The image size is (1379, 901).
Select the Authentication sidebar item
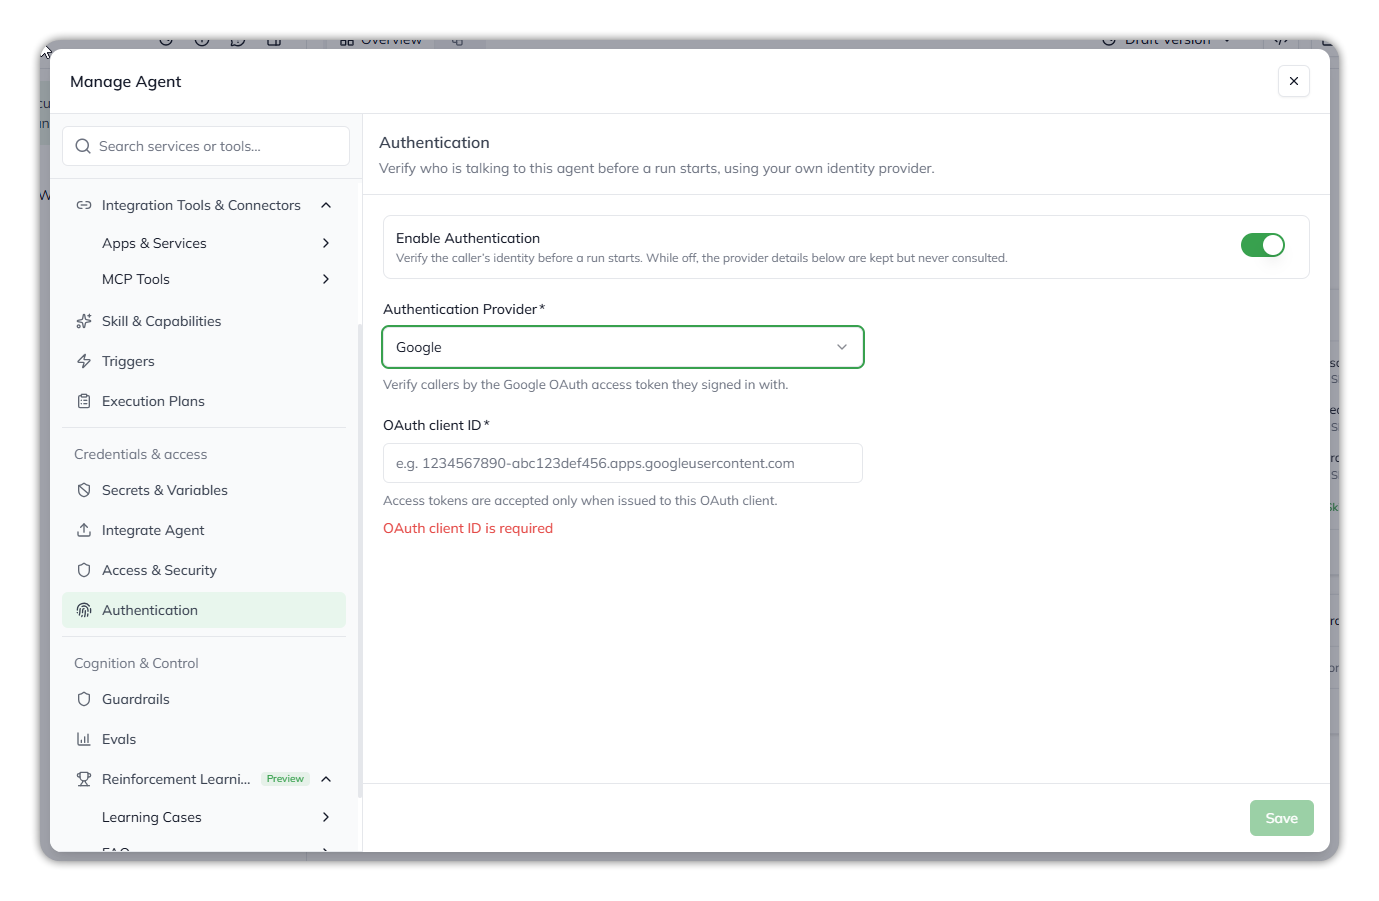(x=204, y=610)
